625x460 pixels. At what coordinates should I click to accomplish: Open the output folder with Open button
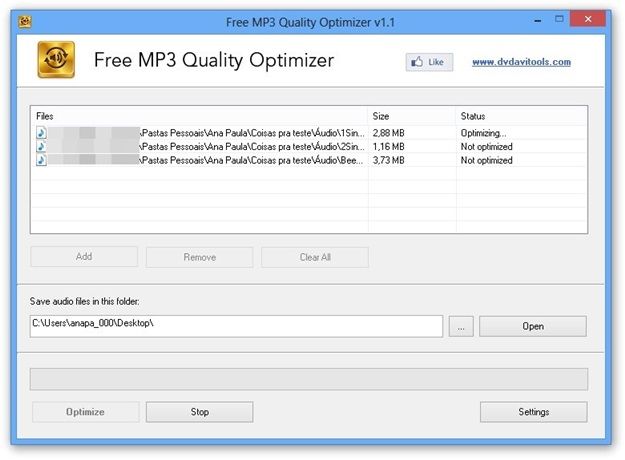pos(533,326)
